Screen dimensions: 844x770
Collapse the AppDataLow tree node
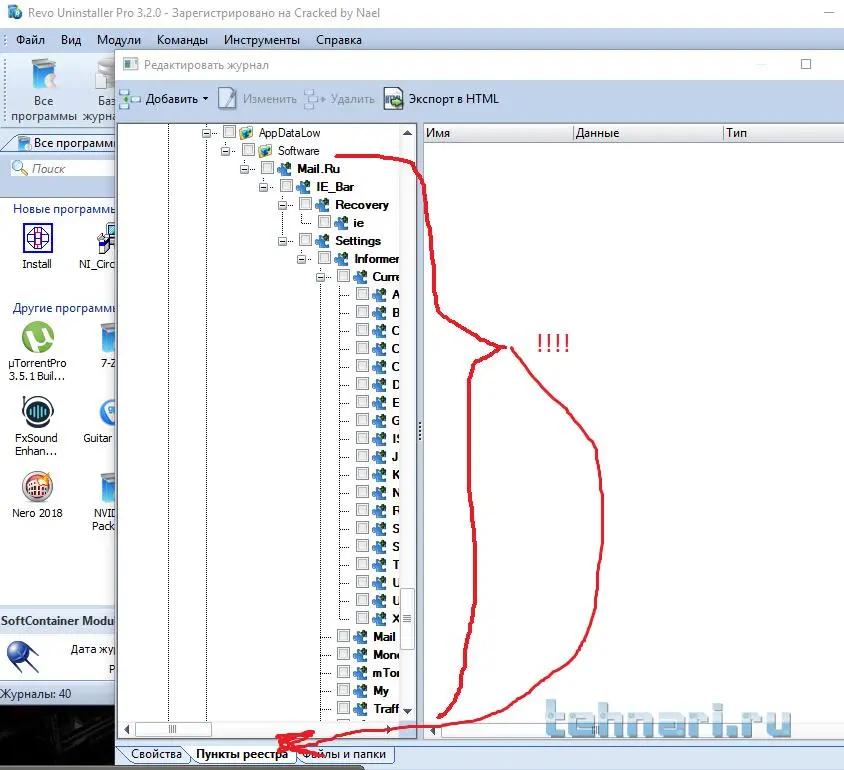click(206, 133)
